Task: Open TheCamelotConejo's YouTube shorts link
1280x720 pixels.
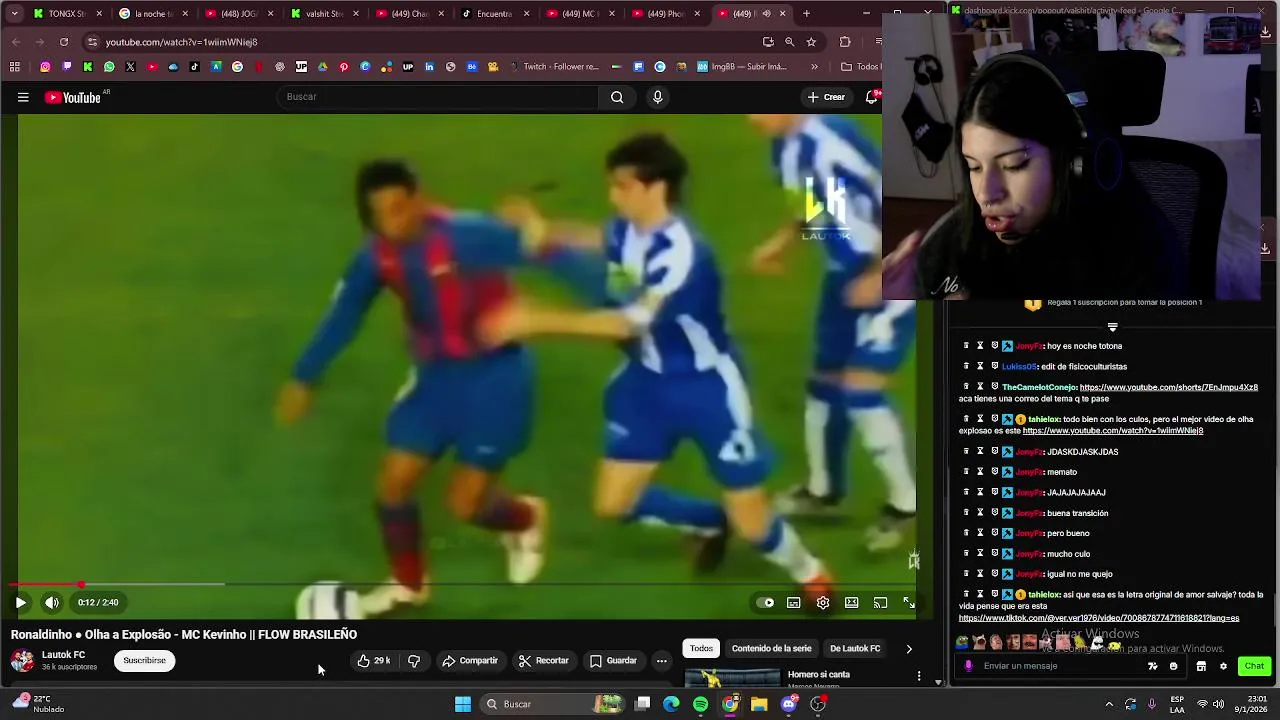Action: point(1168,387)
